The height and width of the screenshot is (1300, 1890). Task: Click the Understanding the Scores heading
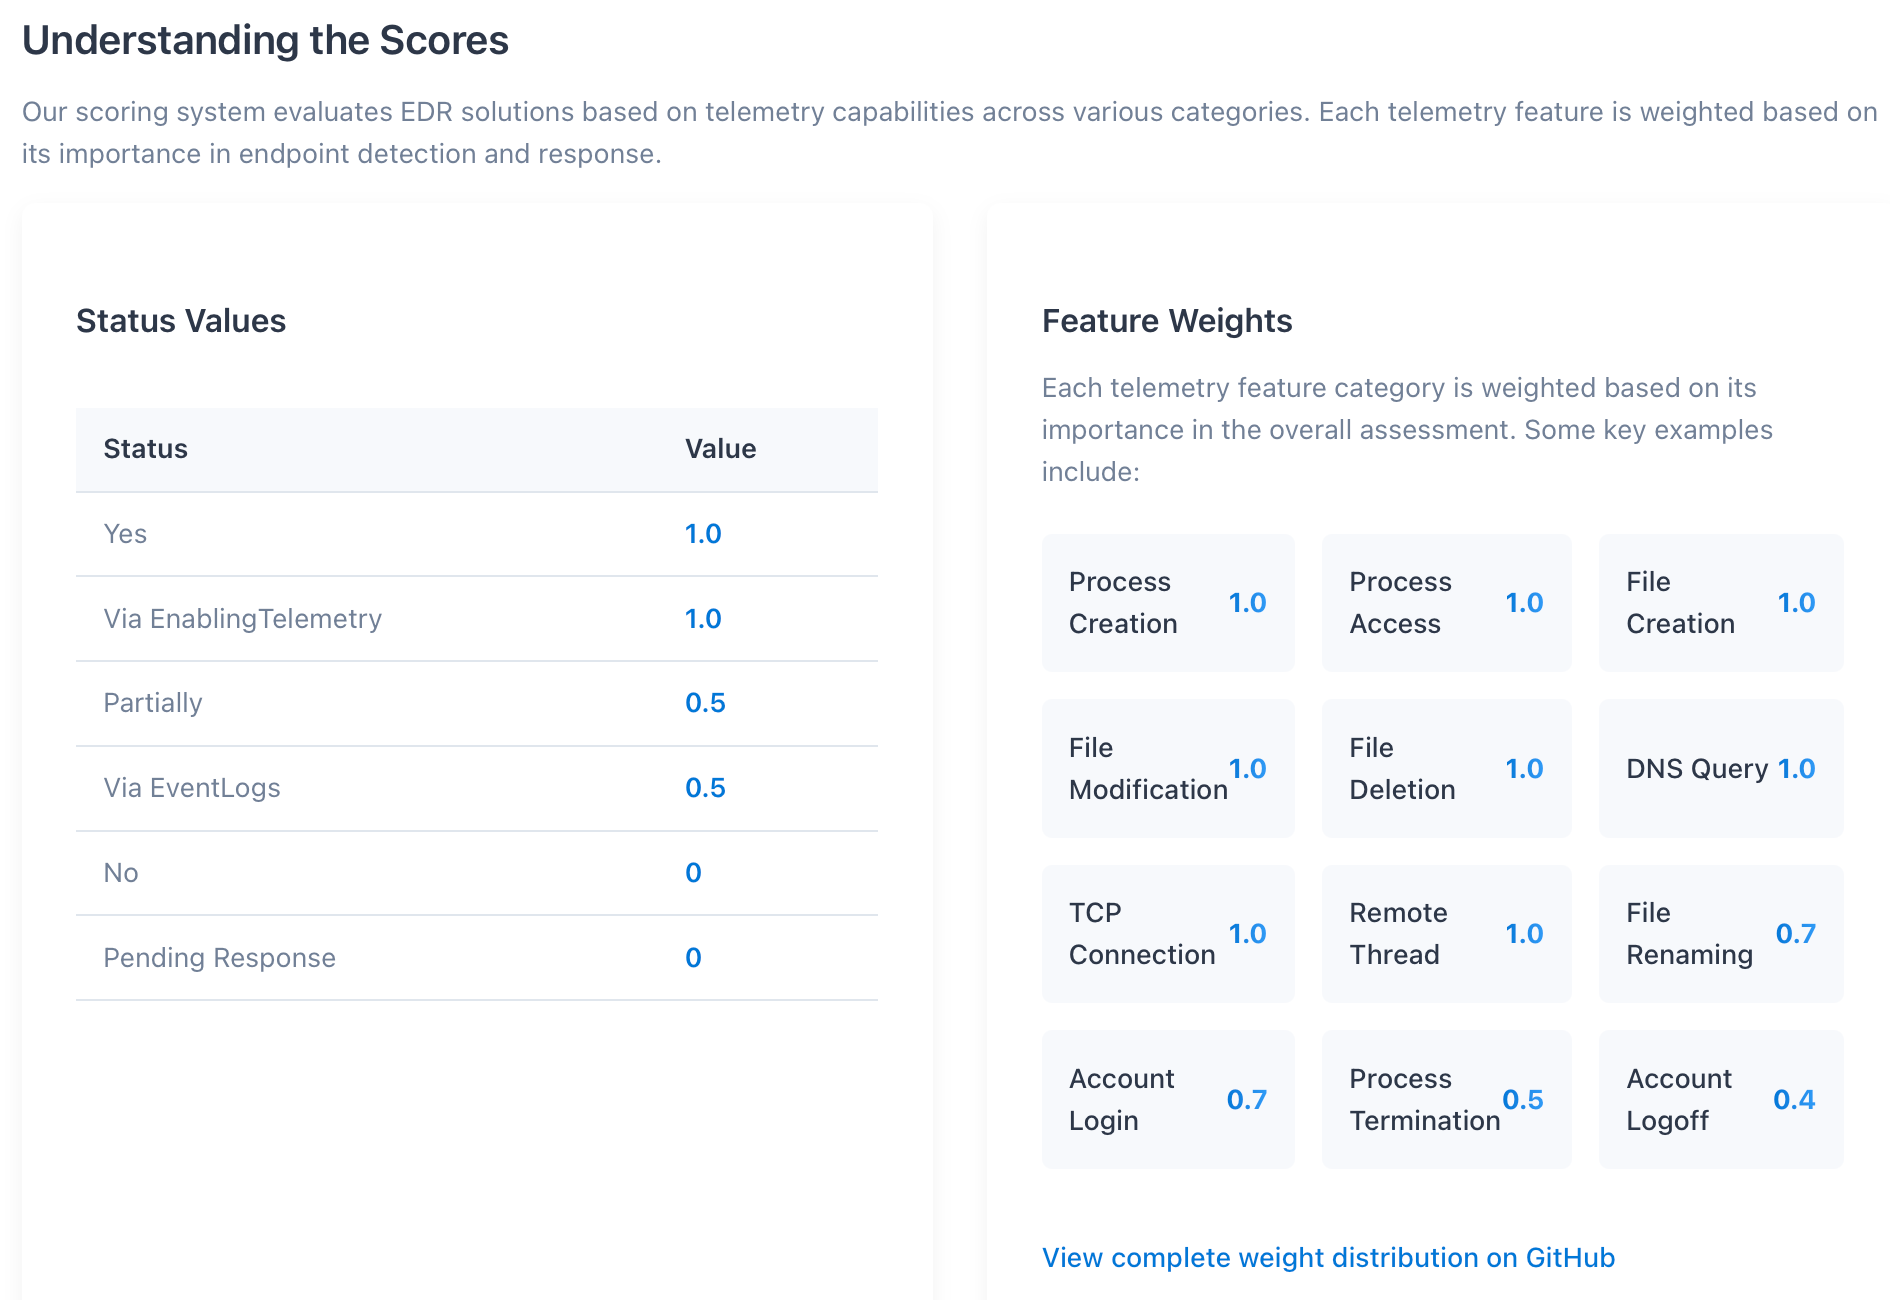point(265,41)
